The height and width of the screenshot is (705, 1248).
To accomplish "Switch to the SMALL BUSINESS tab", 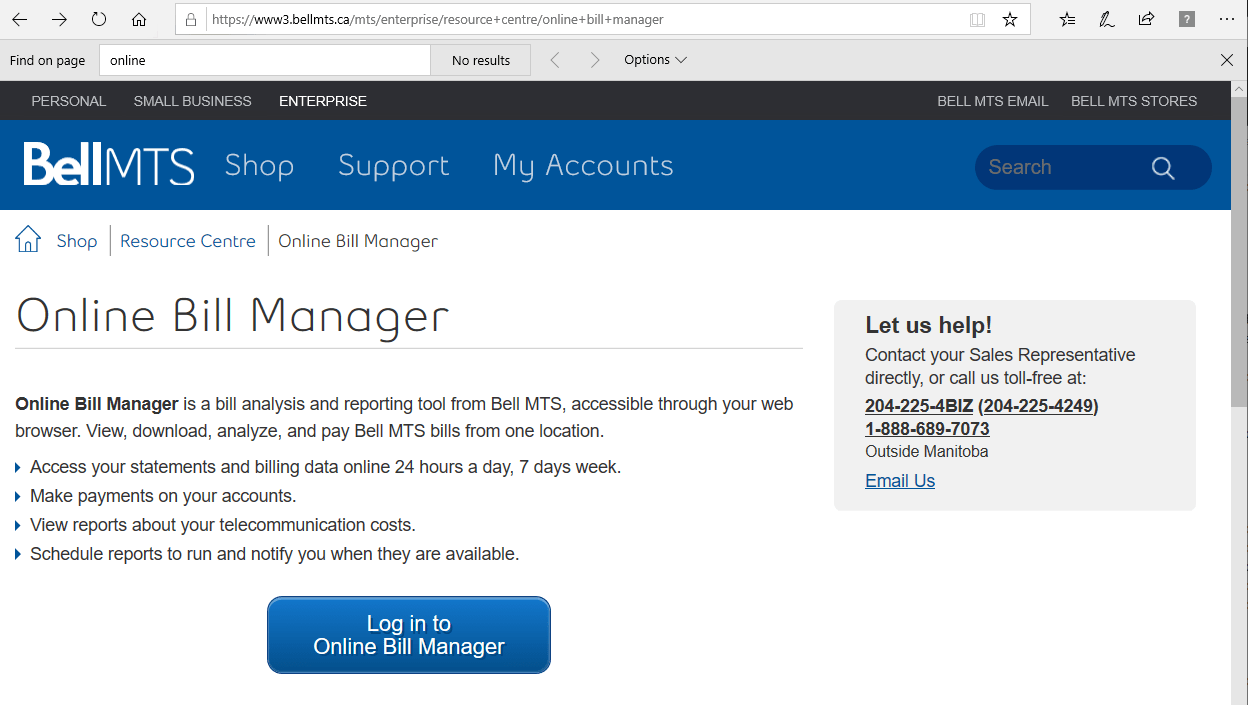I will click(192, 100).
